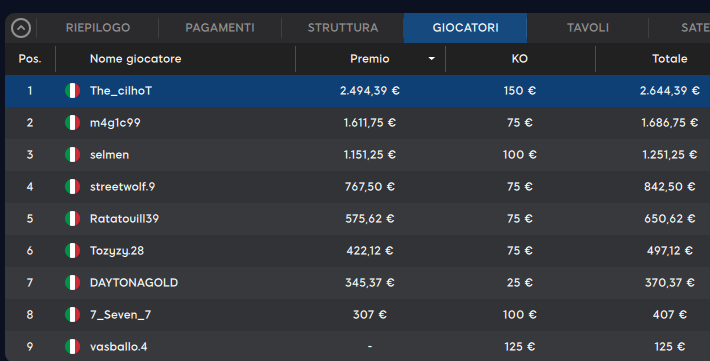The width and height of the screenshot is (710, 361).
Task: Click the flag icon next to selmen
Action: pos(72,154)
